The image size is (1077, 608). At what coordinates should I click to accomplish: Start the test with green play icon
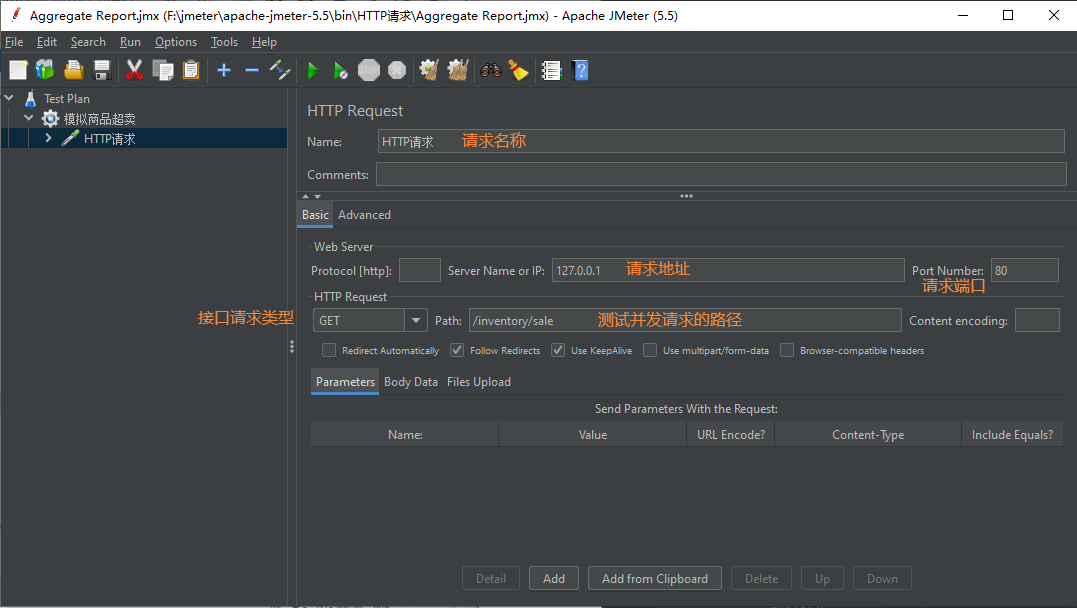[313, 70]
